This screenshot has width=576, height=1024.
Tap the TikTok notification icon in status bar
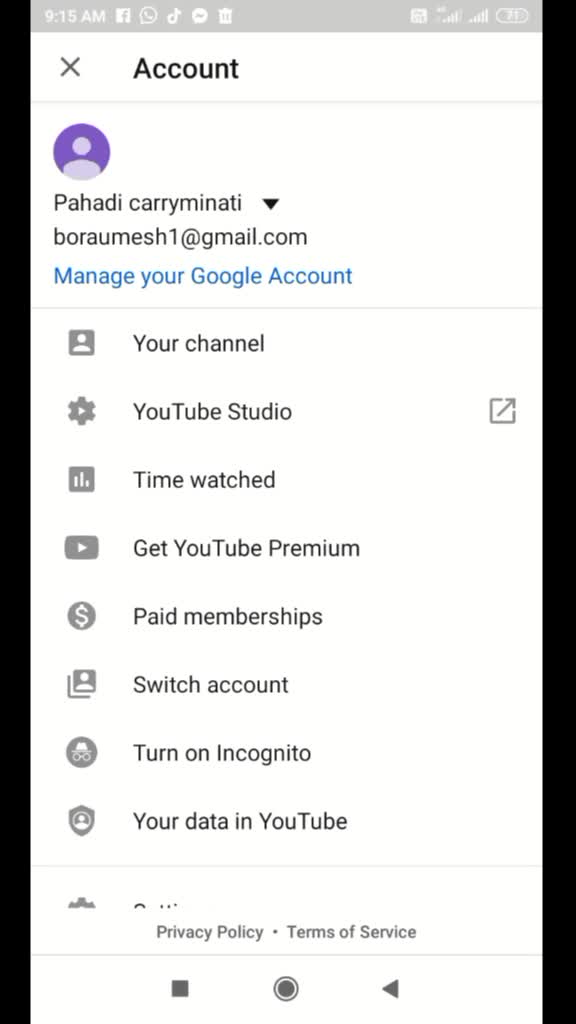click(174, 16)
